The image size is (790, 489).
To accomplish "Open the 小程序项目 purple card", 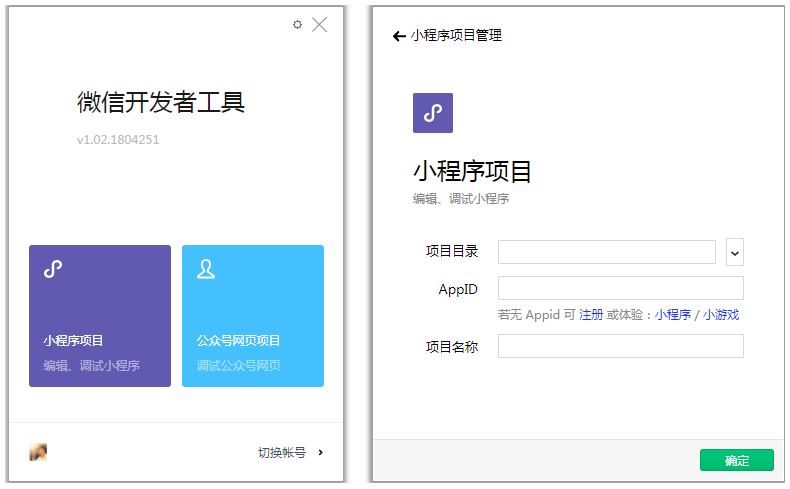I will coord(100,316).
